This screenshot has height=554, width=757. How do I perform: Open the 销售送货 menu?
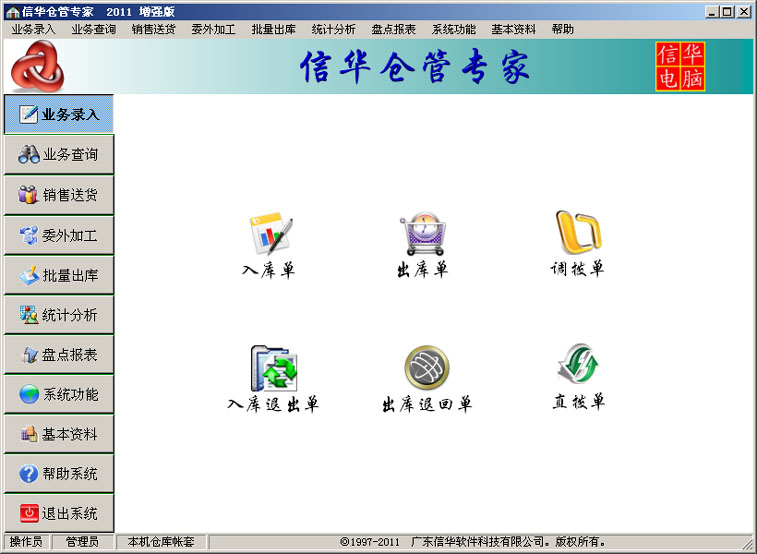(x=154, y=29)
